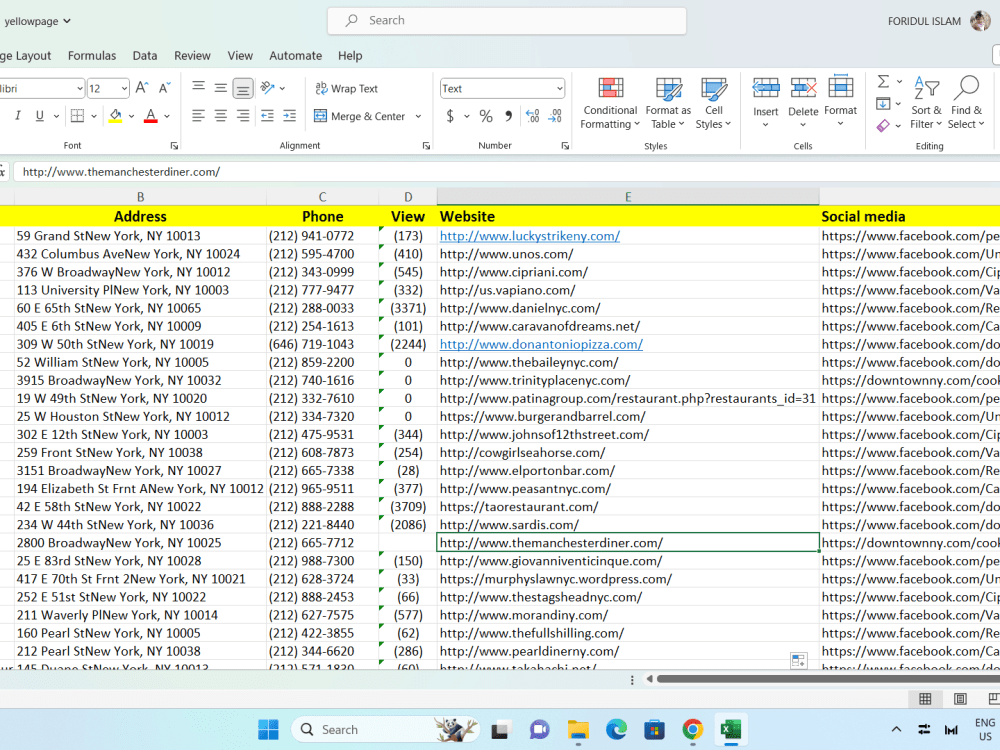Screen dimensions: 1000x750
Task: Click the Clear eraser icon
Action: point(883,126)
